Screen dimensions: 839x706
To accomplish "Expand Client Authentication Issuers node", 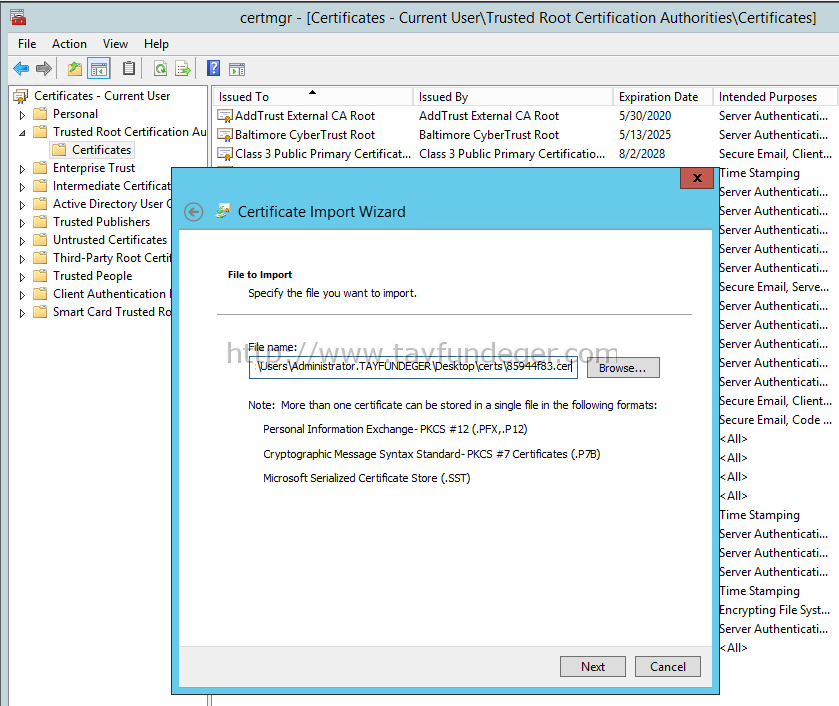I will point(22,294).
